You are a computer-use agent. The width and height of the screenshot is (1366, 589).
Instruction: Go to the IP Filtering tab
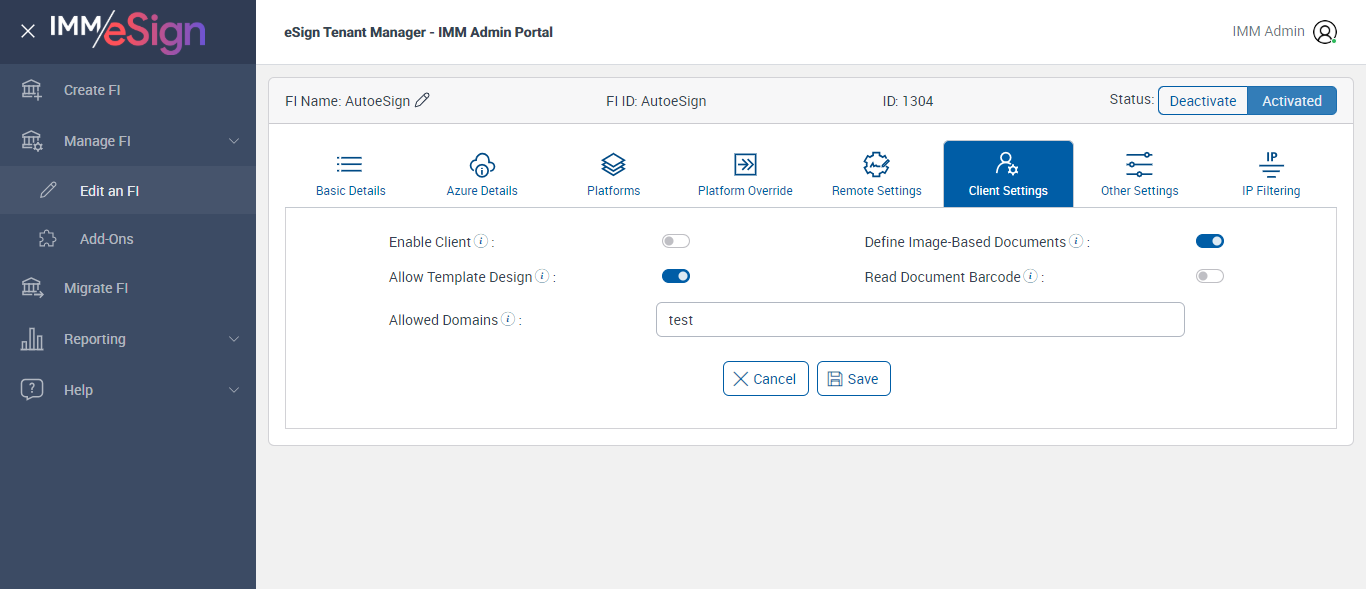[x=1271, y=174]
